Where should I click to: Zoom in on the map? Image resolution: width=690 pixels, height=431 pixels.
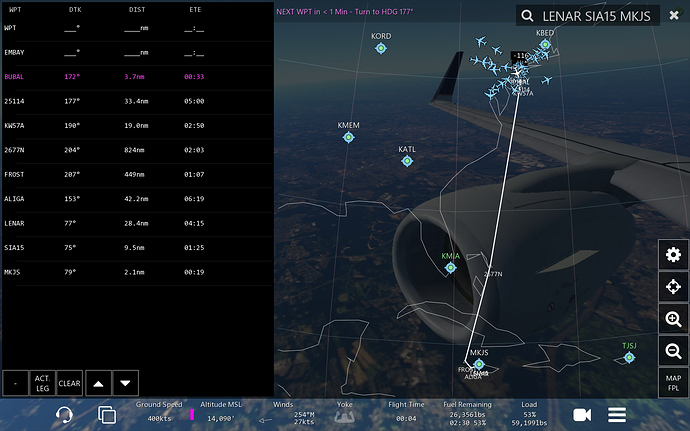click(x=673, y=319)
